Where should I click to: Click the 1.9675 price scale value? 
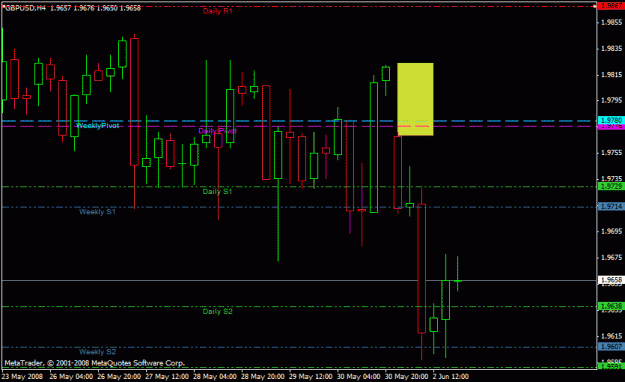point(611,258)
